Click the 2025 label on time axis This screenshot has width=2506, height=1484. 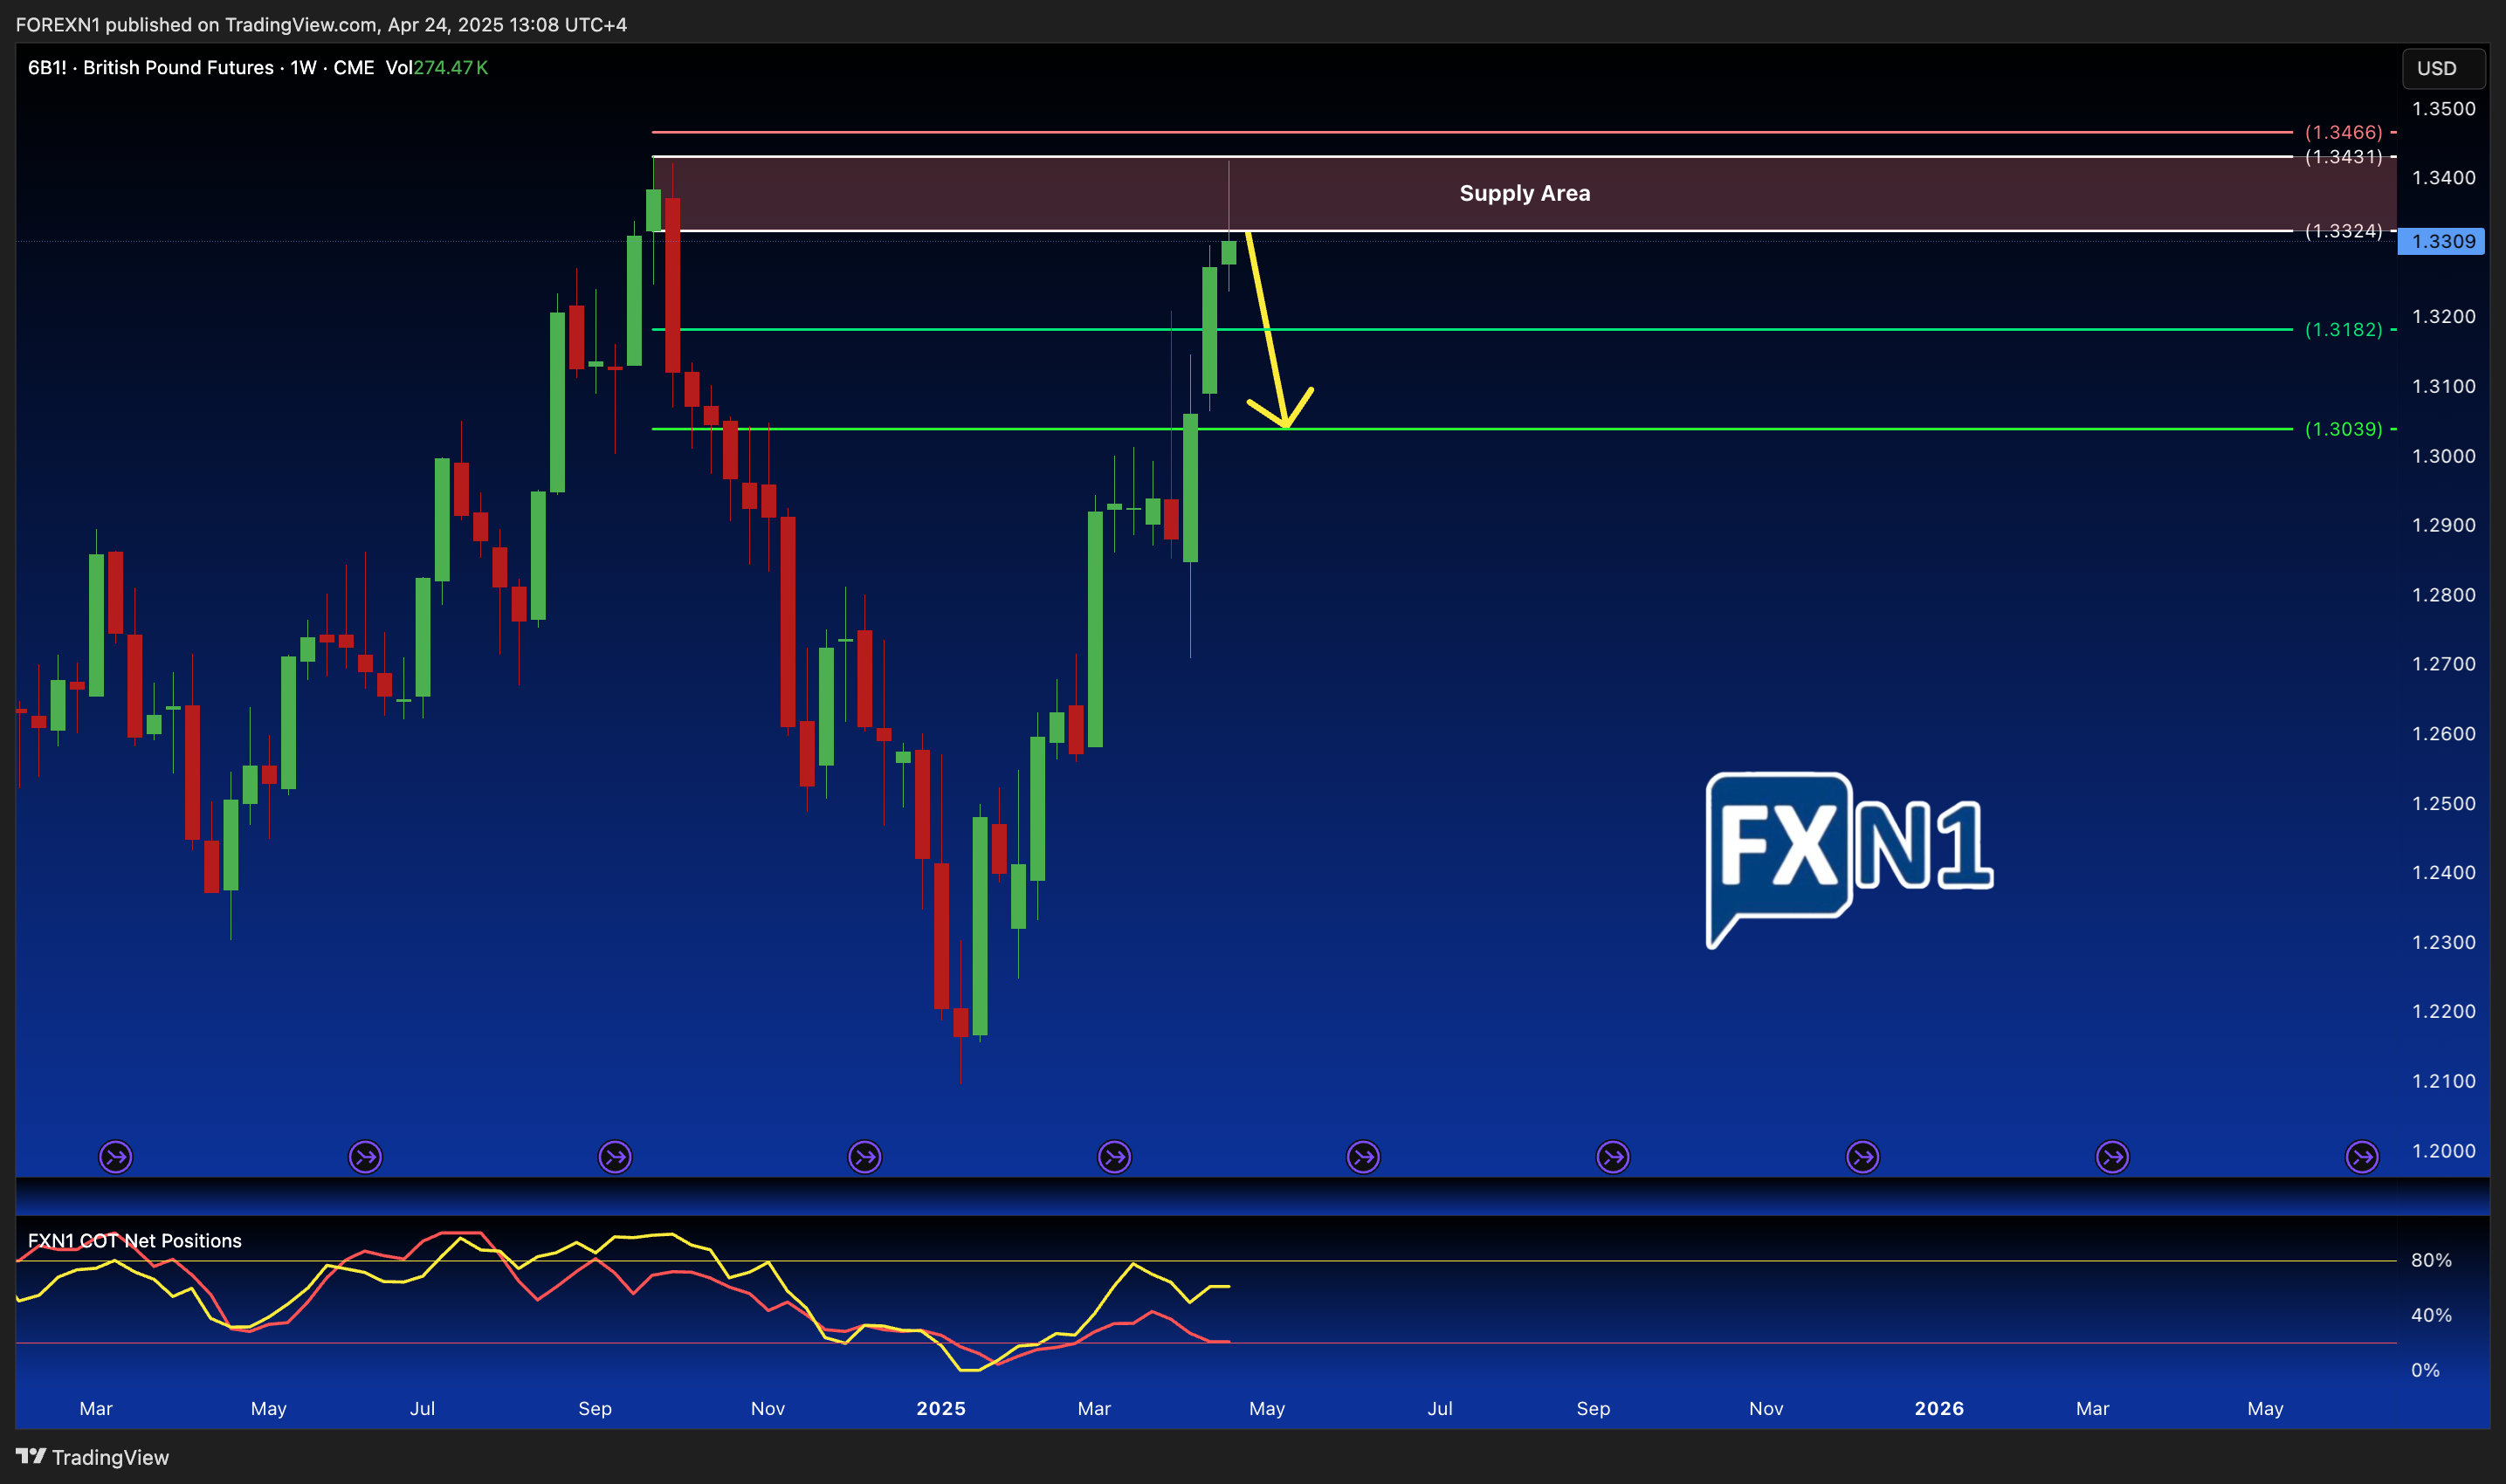pyautogui.click(x=941, y=1408)
